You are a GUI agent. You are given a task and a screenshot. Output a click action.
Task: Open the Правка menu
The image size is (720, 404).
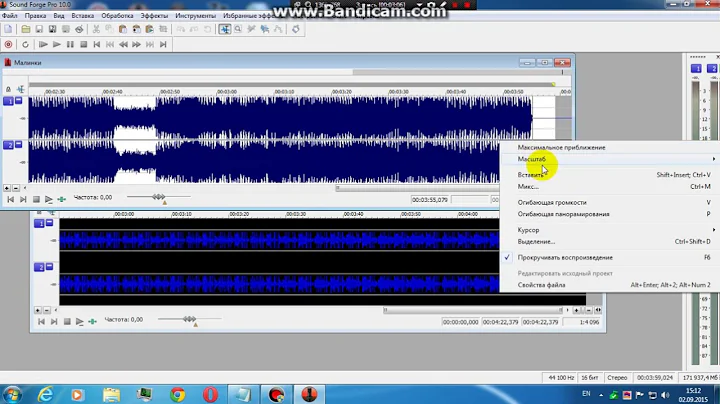click(35, 16)
